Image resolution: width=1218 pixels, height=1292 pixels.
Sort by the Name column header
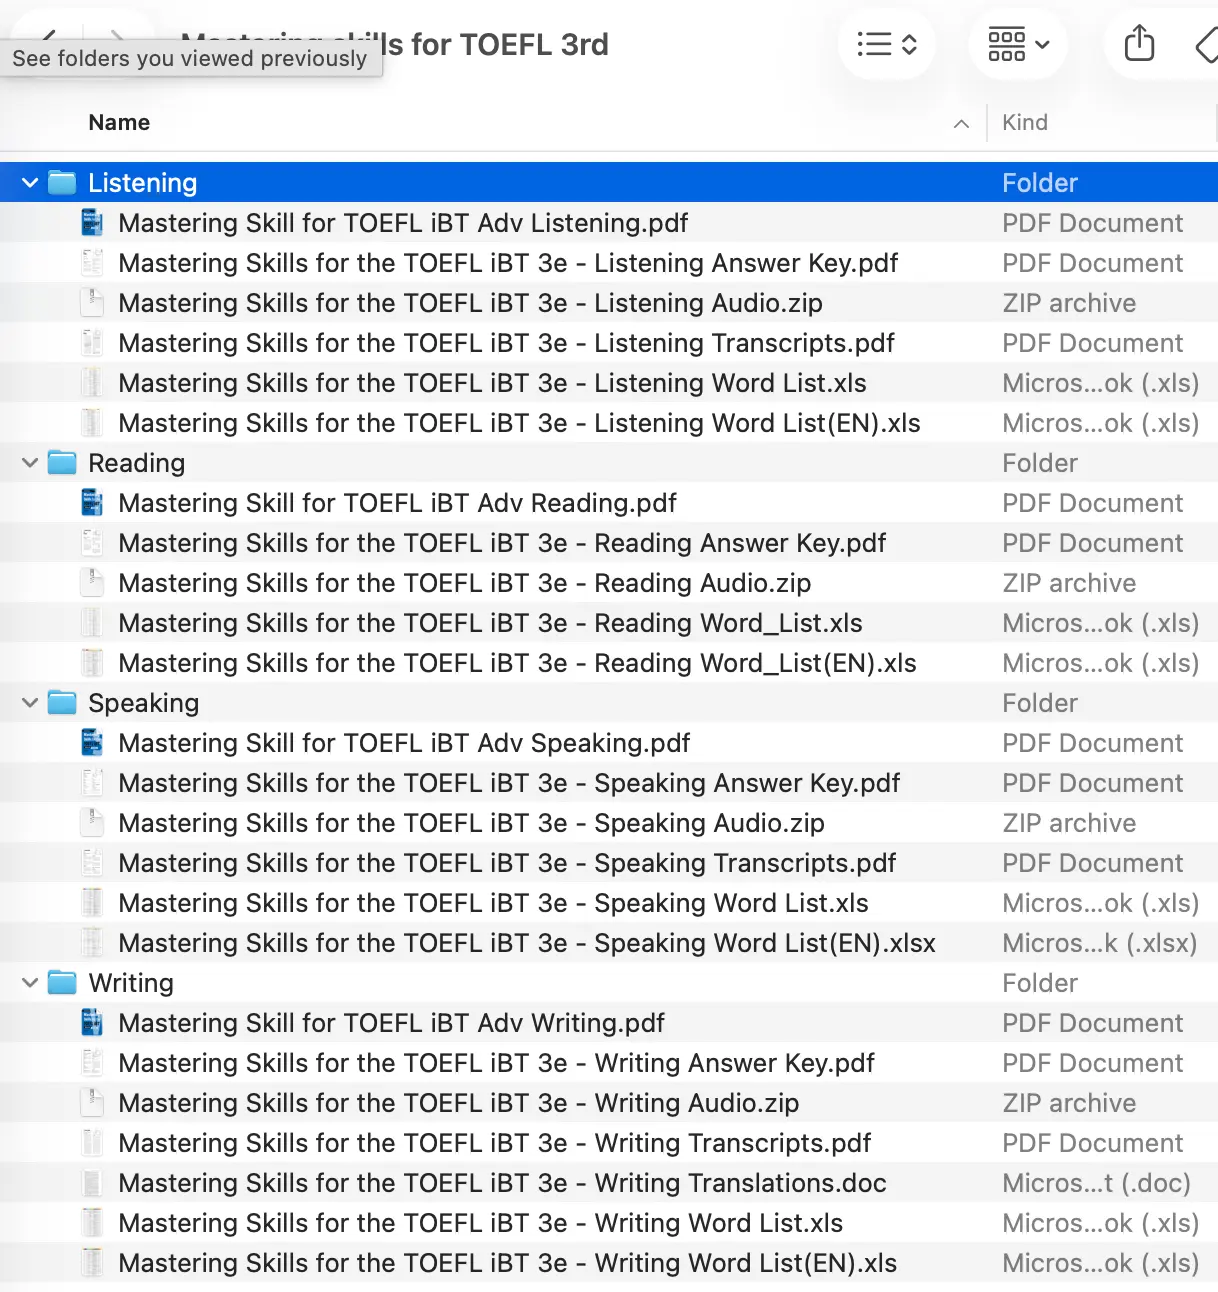pyautogui.click(x=119, y=123)
